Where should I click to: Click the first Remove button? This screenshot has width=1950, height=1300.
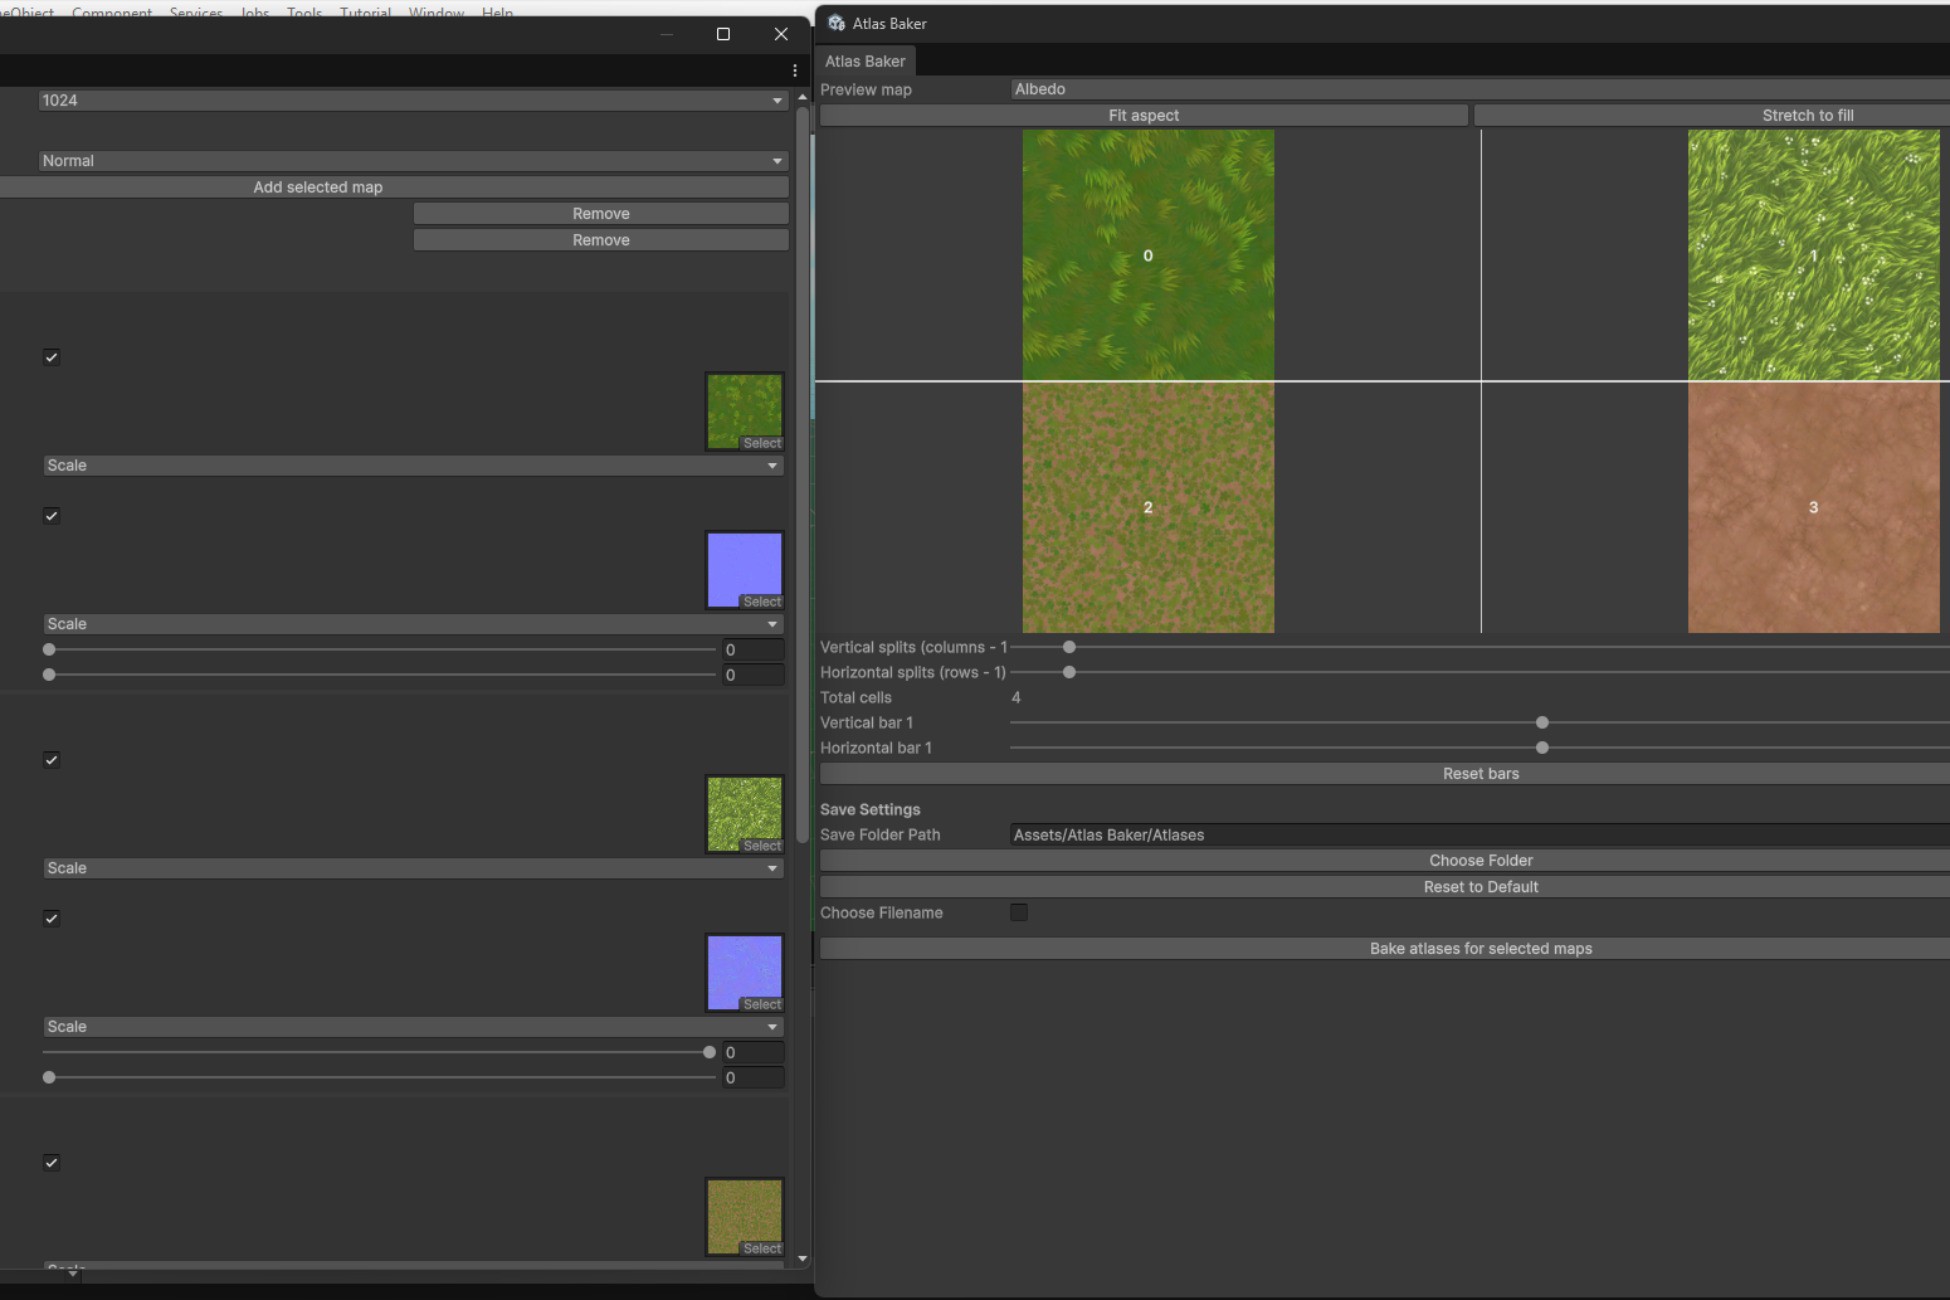point(600,213)
